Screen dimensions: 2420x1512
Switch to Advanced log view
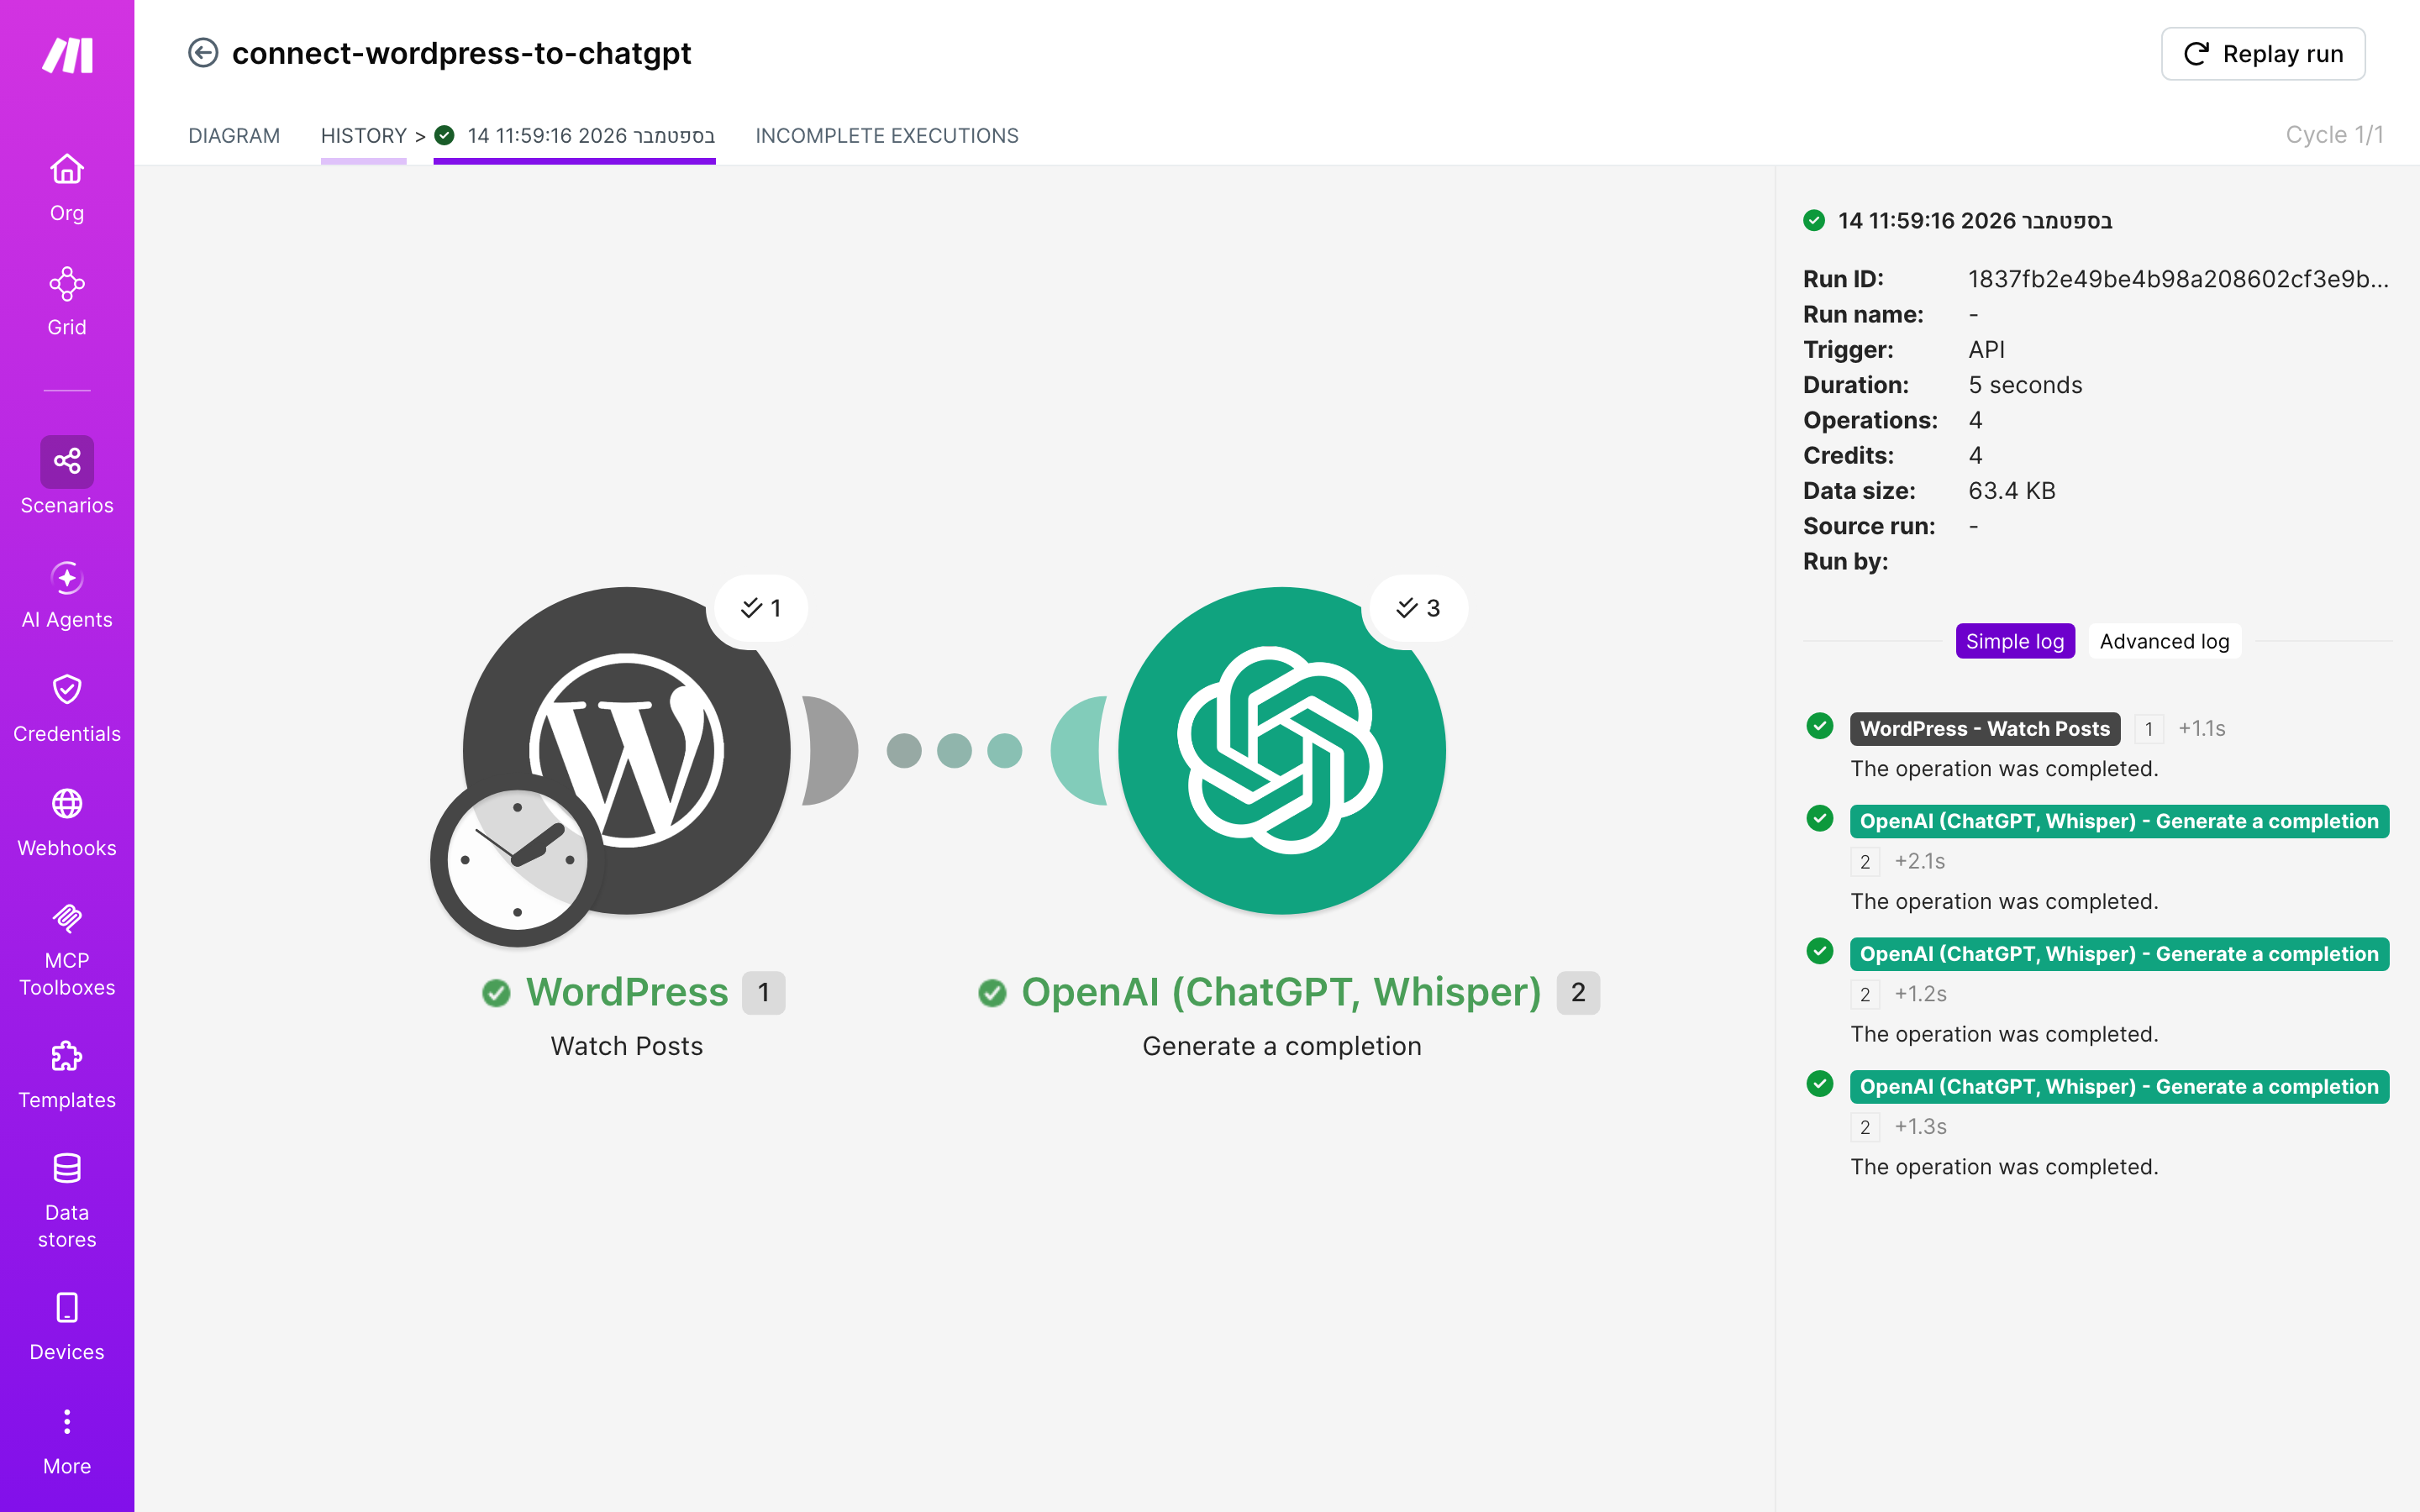coord(2165,641)
